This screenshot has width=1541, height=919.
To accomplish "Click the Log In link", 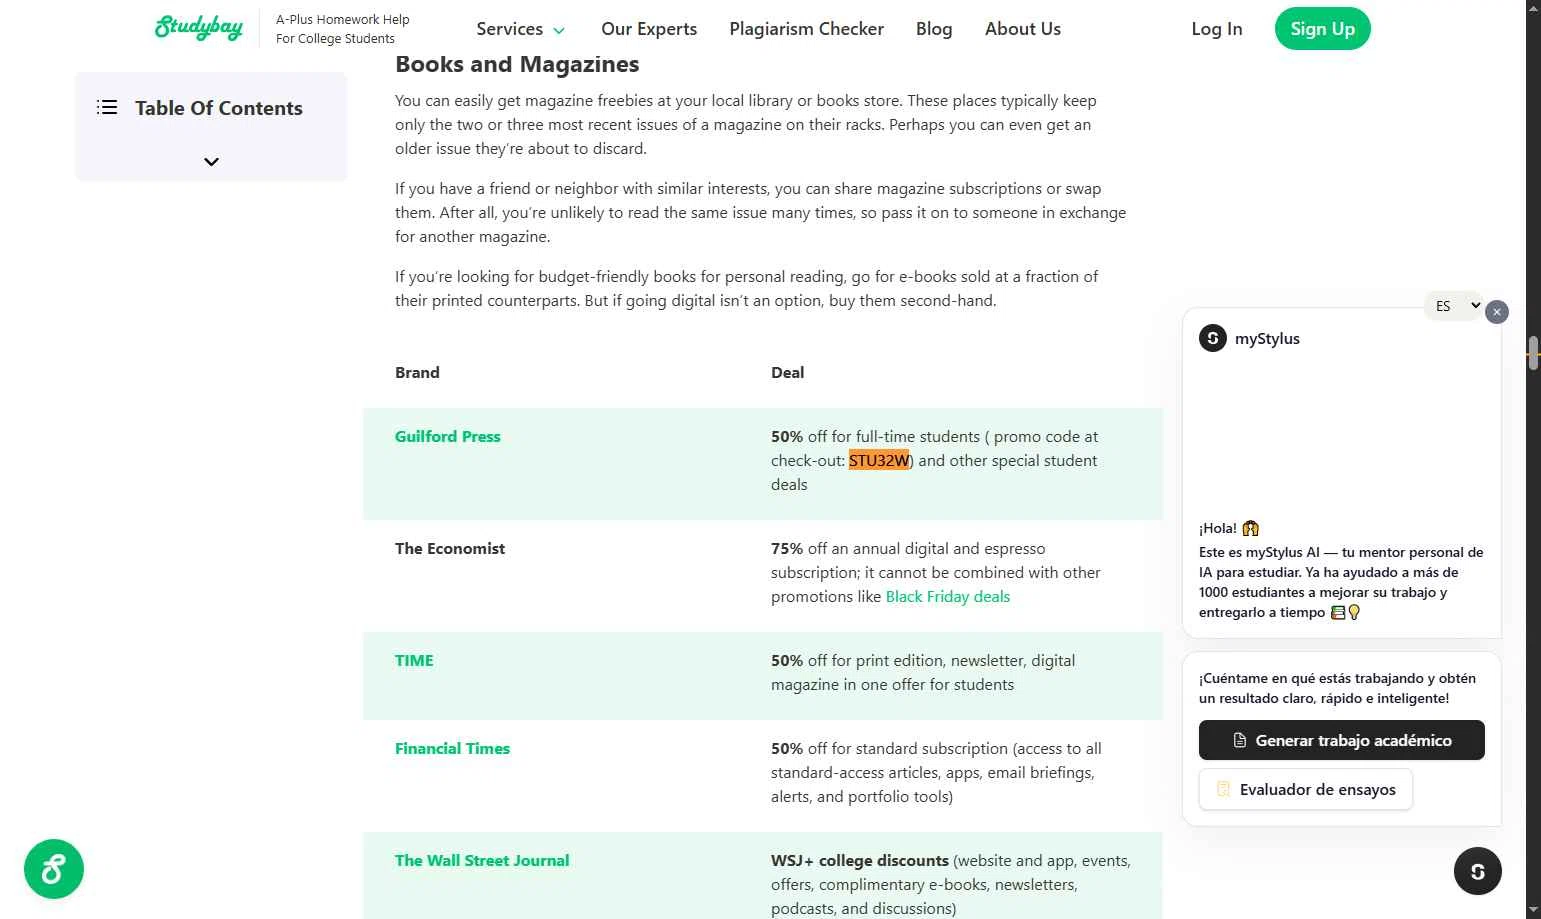I will [x=1217, y=29].
